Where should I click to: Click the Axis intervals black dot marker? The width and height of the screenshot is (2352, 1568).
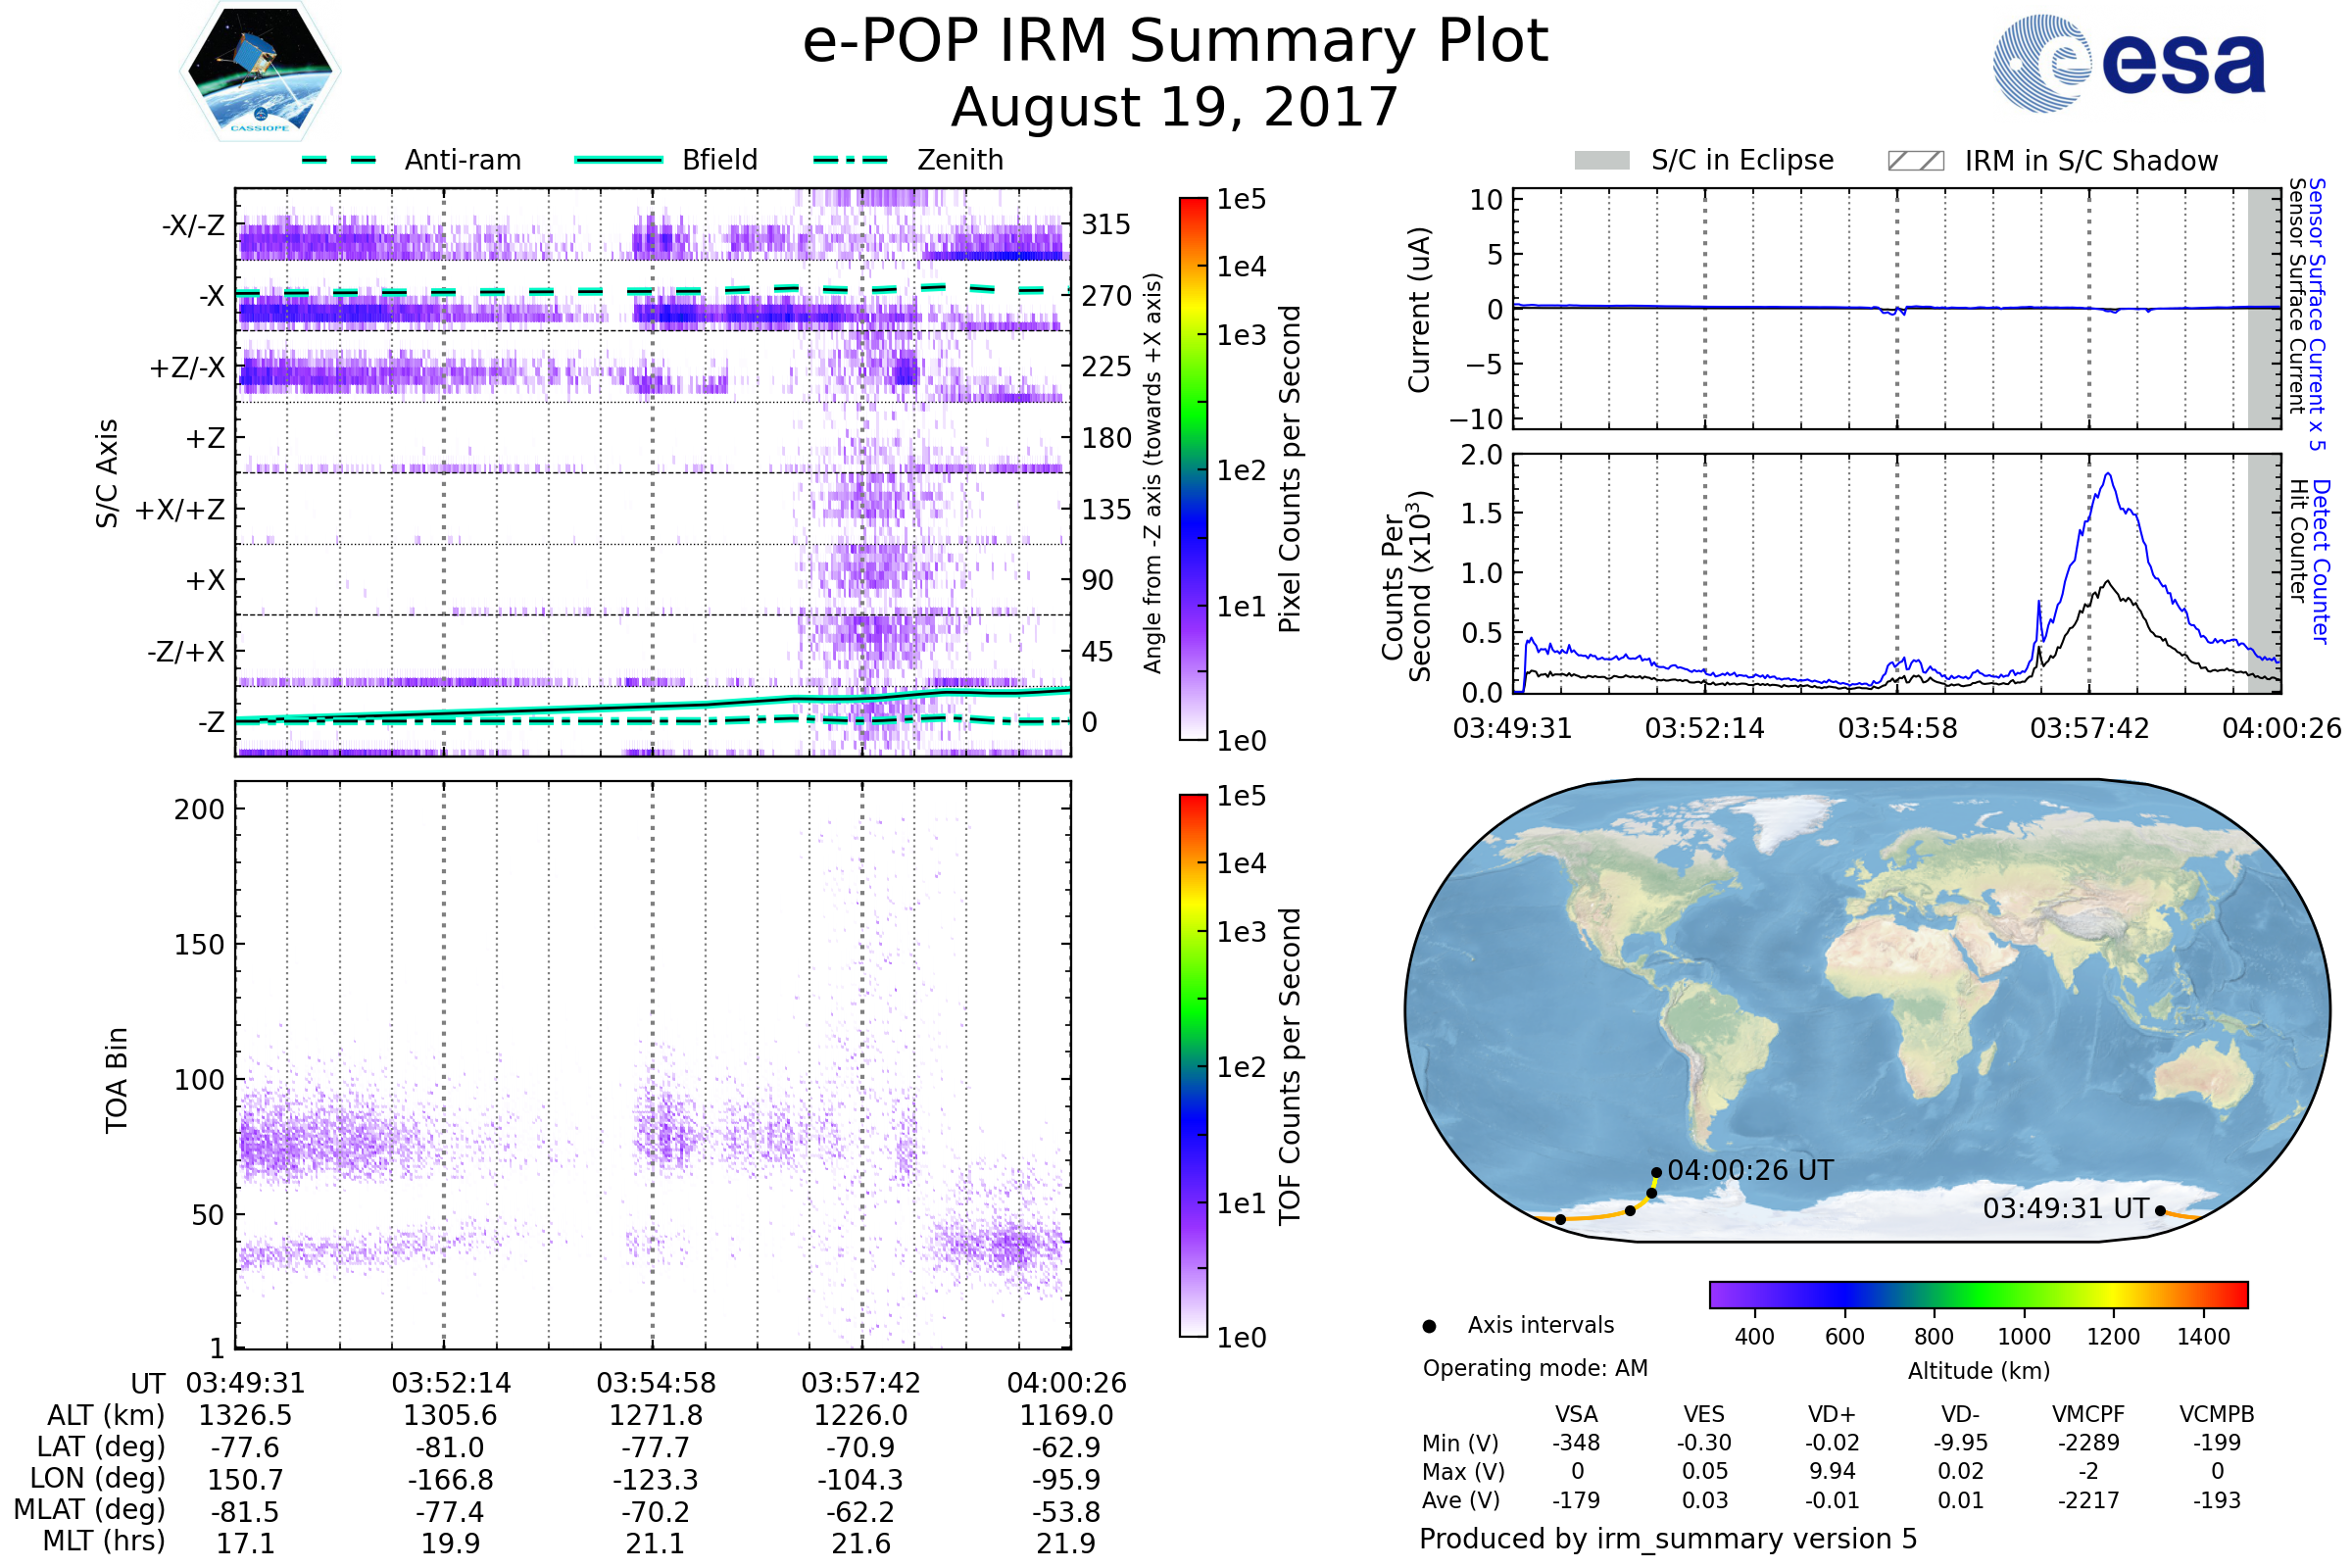coord(1429,1327)
